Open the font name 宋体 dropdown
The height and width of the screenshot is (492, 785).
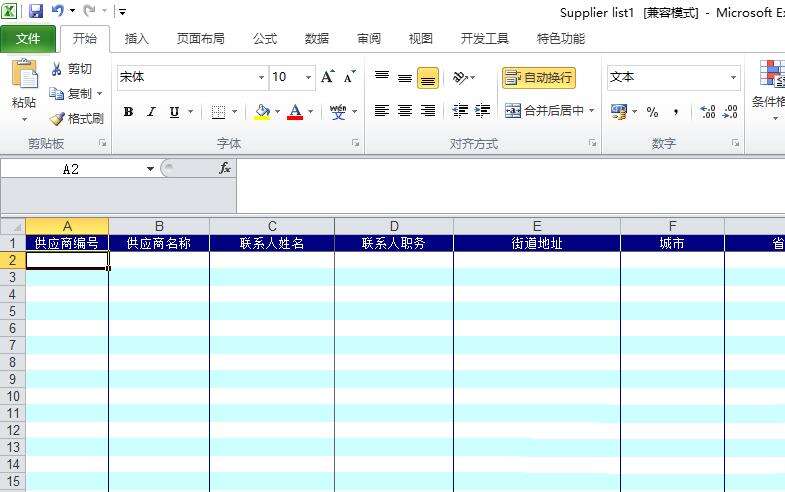tap(261, 78)
